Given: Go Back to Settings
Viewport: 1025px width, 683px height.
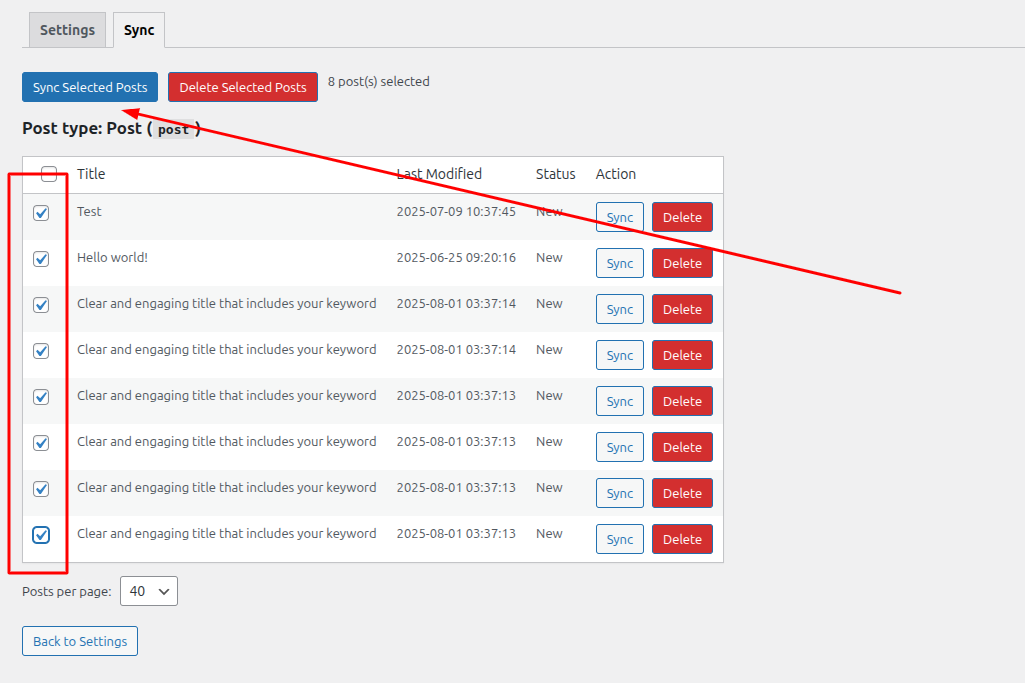Looking at the screenshot, I should [x=80, y=641].
